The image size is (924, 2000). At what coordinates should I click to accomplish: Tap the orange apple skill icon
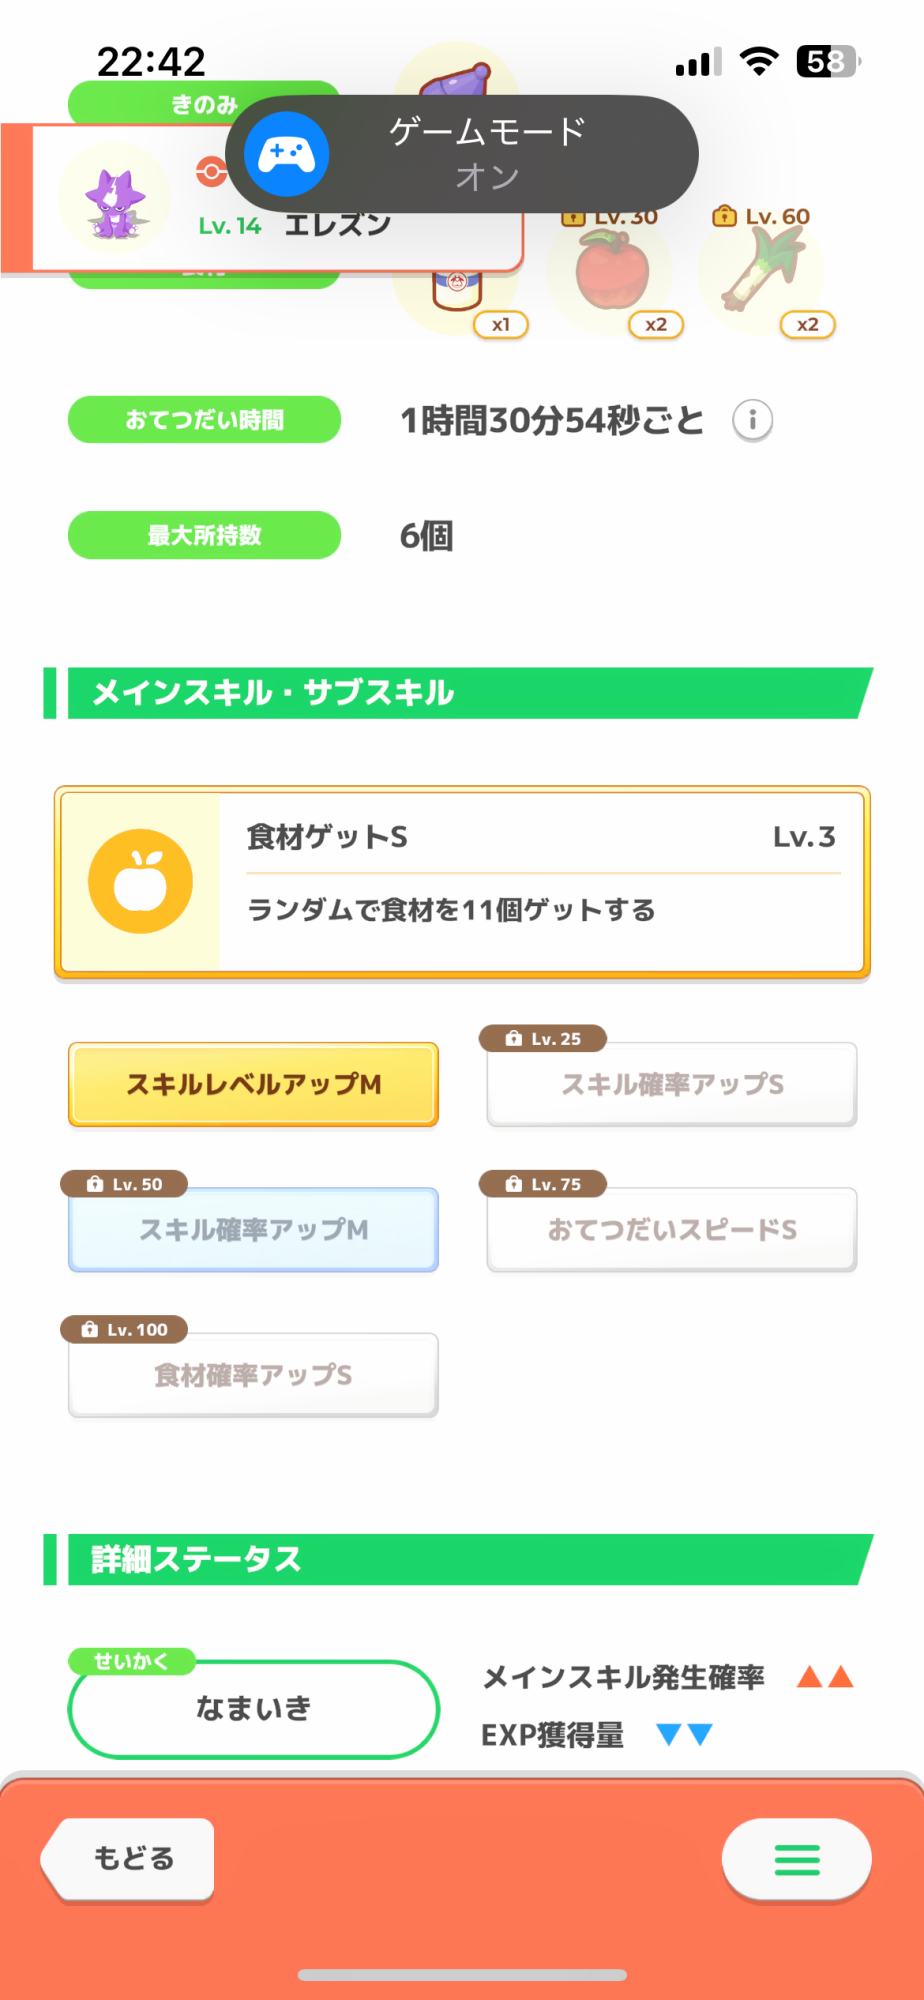click(x=140, y=881)
